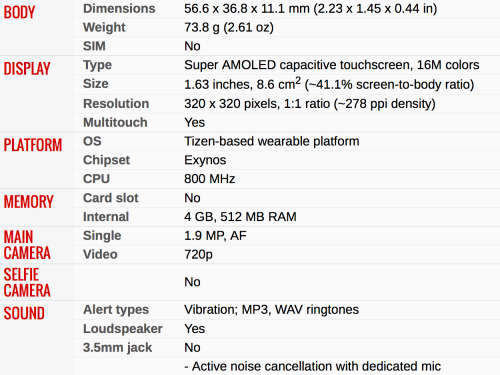Open the Chipset spec label
The image size is (500, 375).
pyautogui.click(x=106, y=160)
